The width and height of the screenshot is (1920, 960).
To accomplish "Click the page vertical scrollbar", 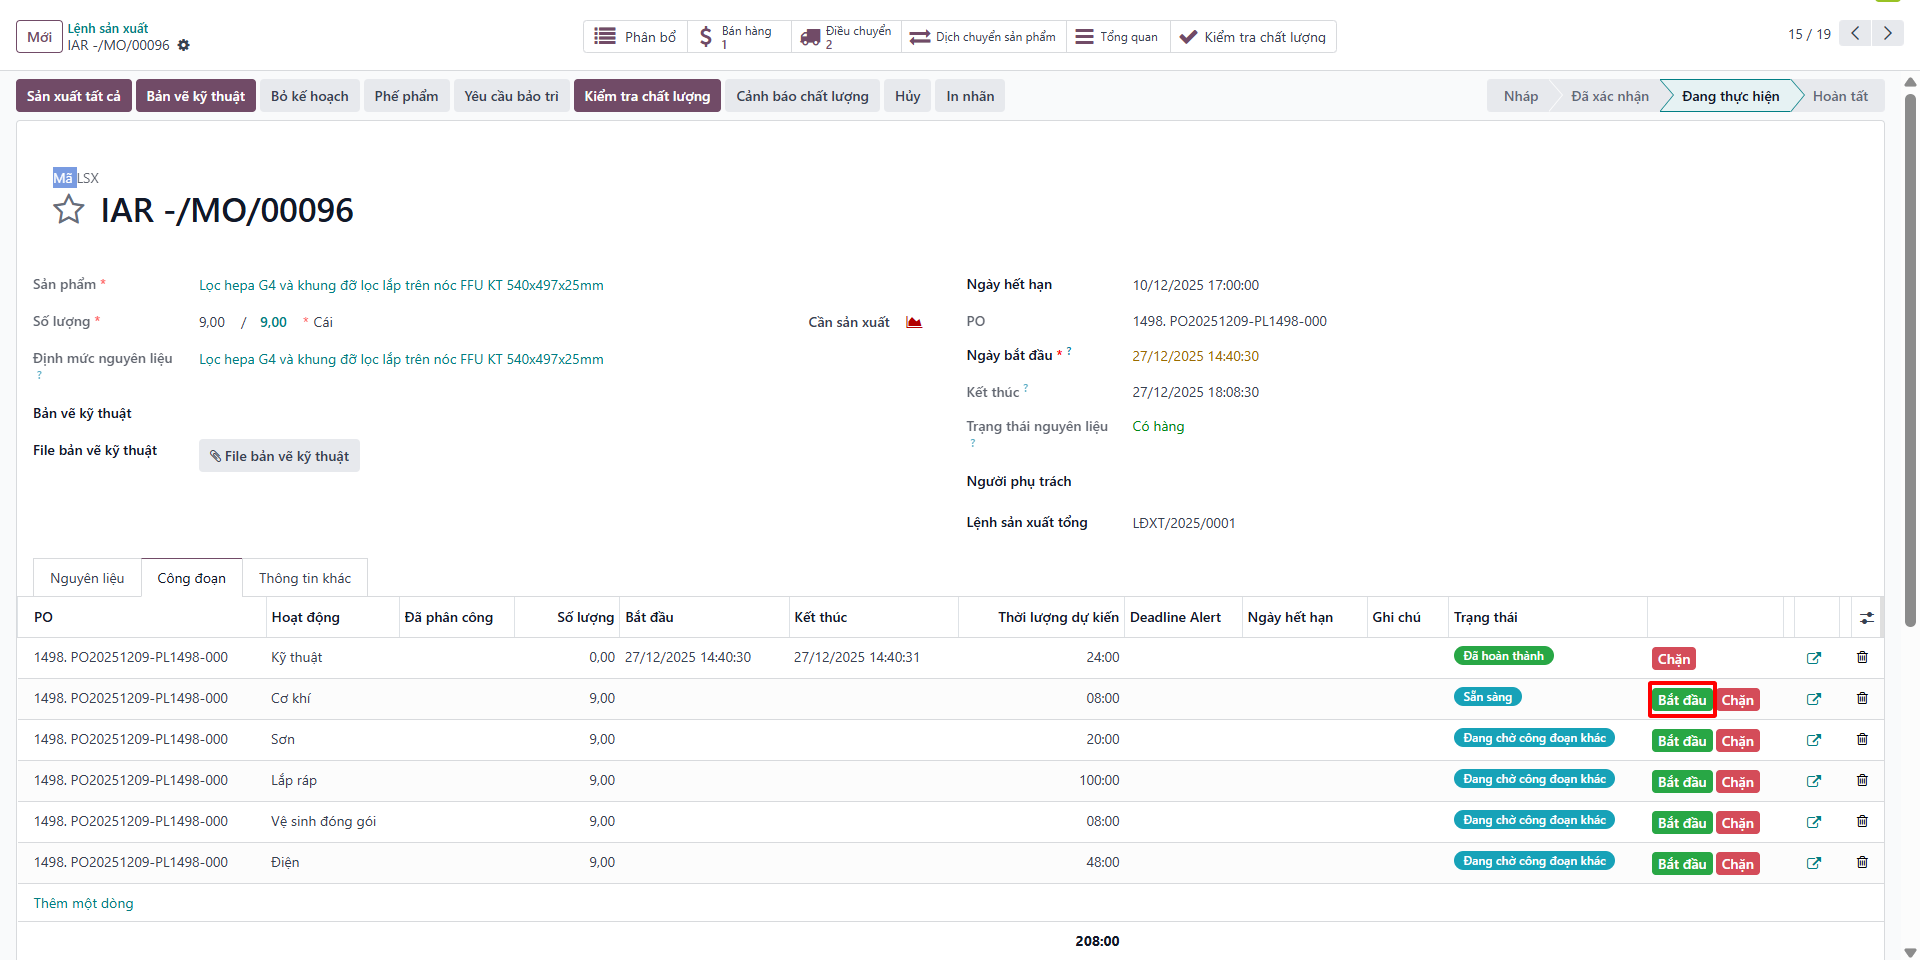I will point(1910,360).
